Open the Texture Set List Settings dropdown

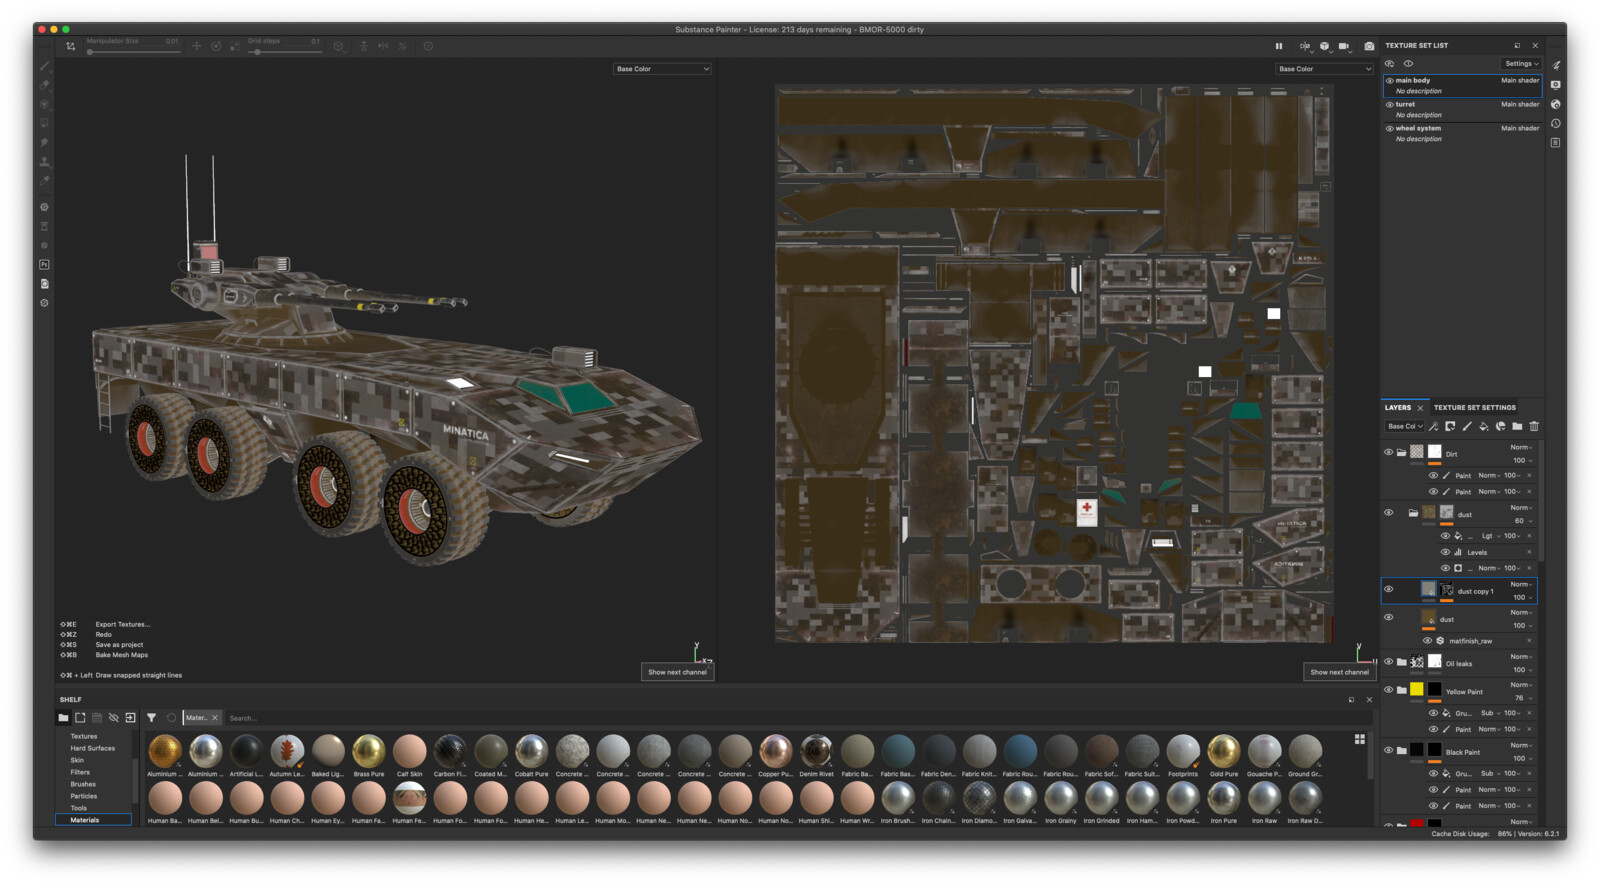1521,64
